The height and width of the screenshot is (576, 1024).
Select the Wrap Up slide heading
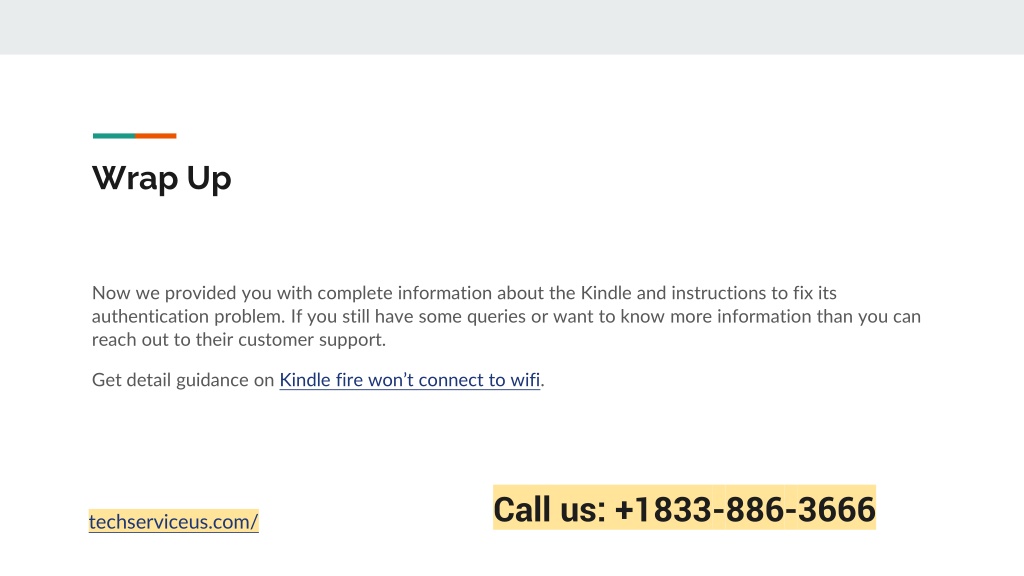tap(161, 178)
